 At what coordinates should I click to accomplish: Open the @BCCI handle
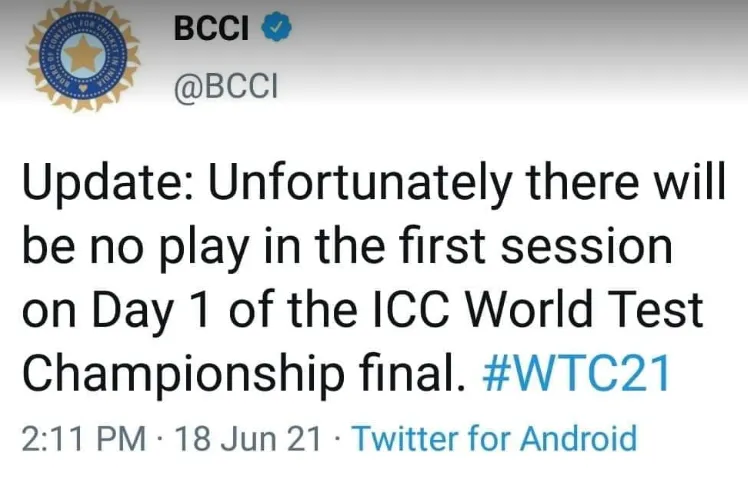[x=226, y=87]
